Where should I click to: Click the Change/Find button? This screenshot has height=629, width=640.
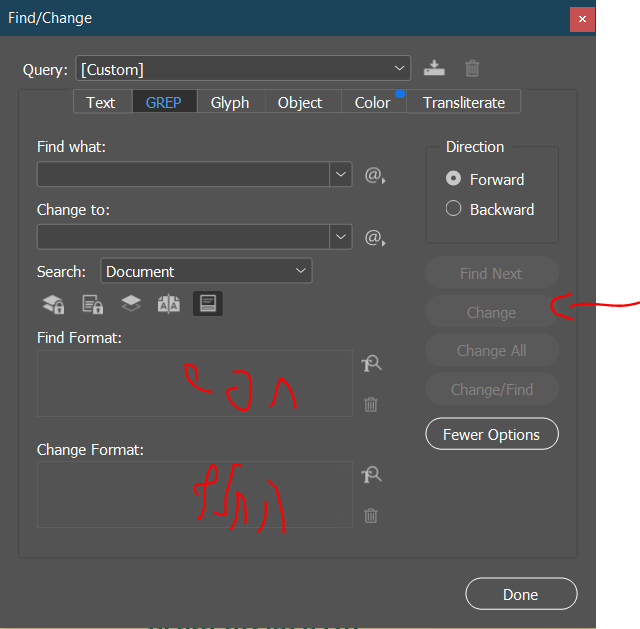(x=492, y=389)
